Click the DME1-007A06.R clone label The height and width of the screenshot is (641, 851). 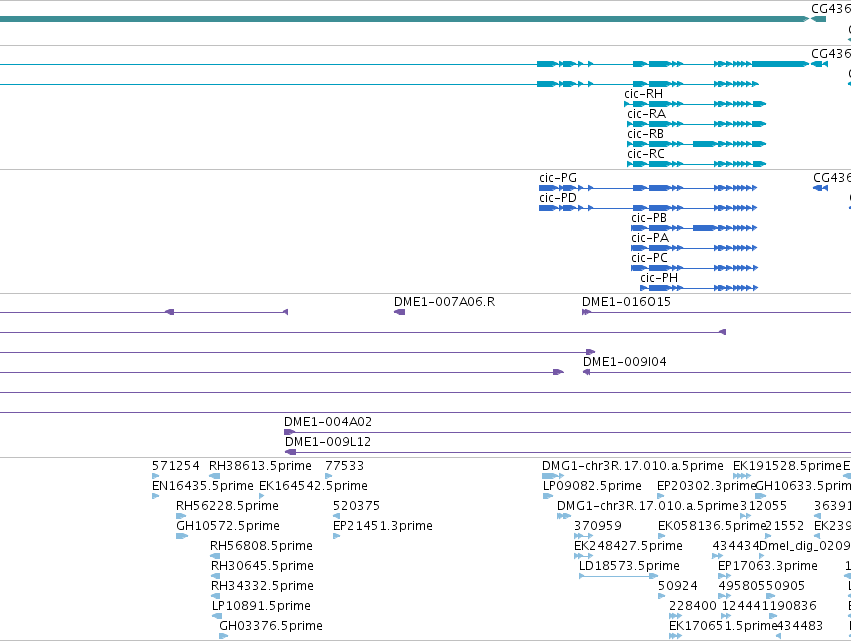coord(444,302)
